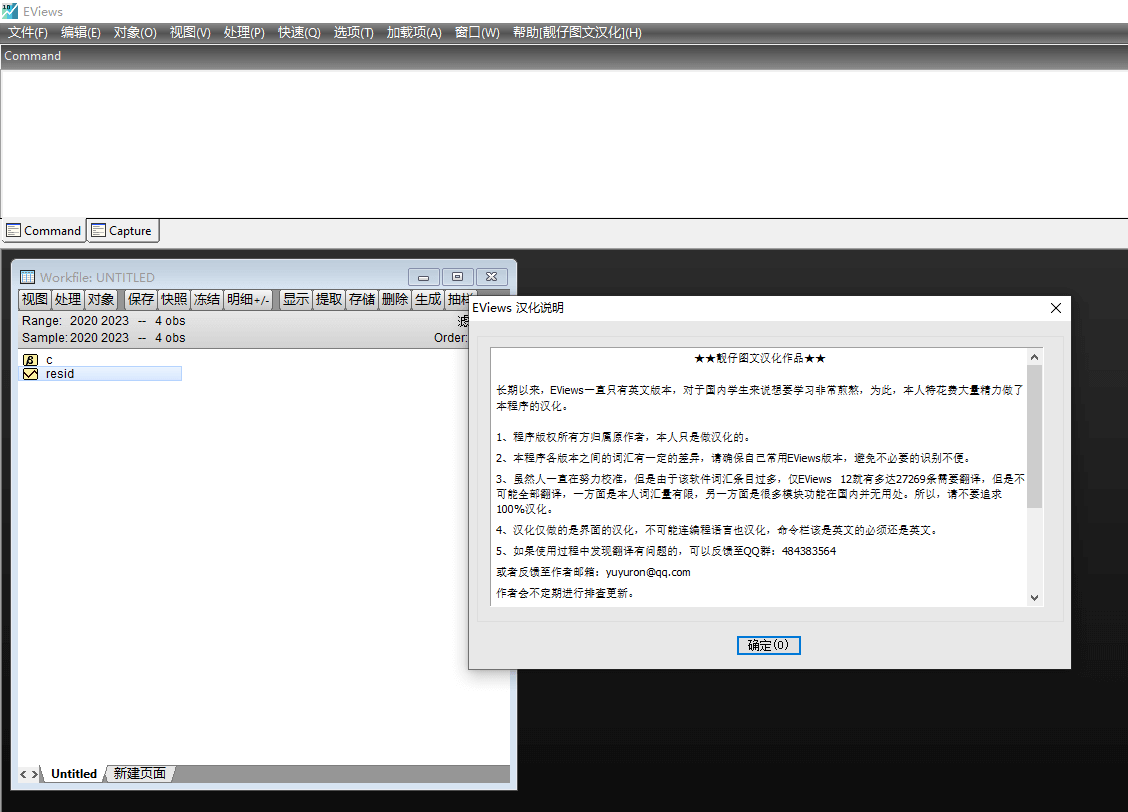Open the 帮助[靓仔图文汉化](H) menu
The width and height of the screenshot is (1128, 812).
(577, 32)
